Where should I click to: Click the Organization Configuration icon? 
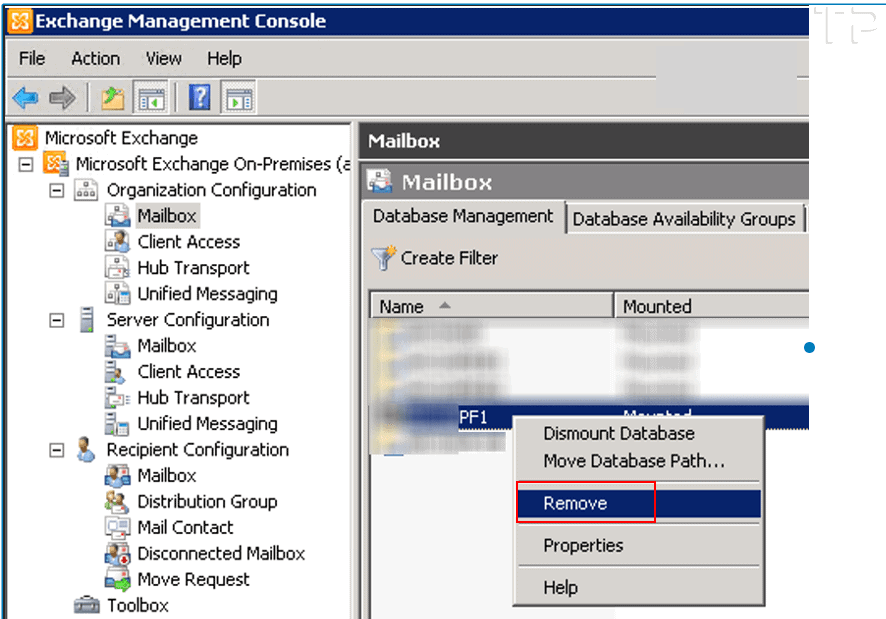tap(86, 190)
